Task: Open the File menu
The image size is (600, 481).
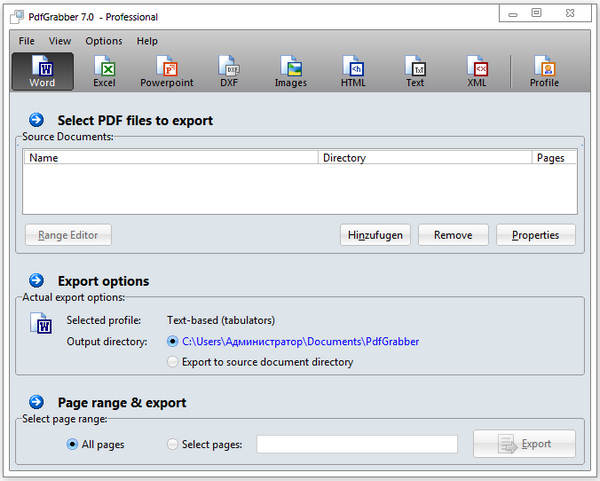Action: [26, 41]
